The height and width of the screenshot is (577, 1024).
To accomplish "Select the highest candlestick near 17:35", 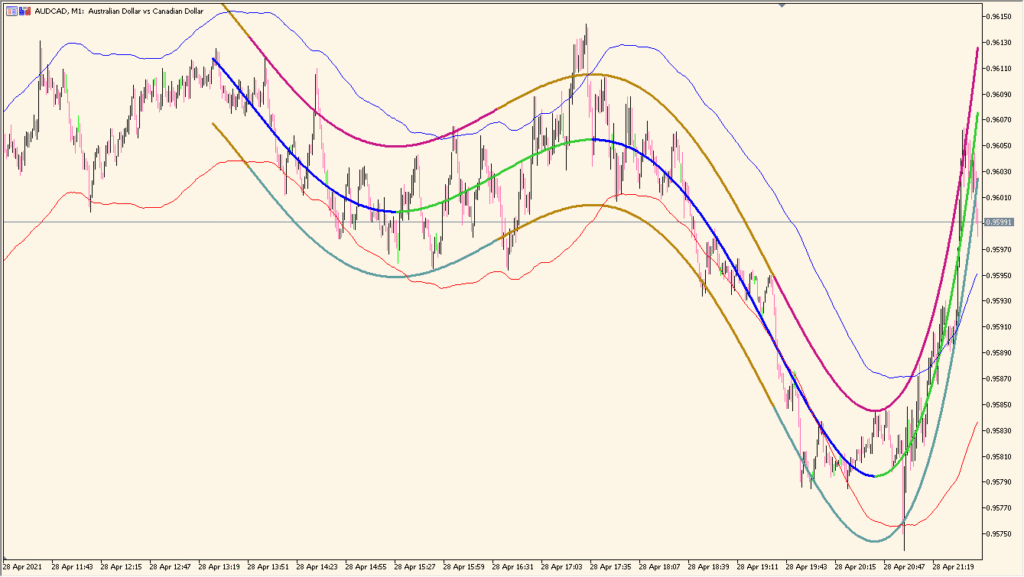I will pos(588,35).
